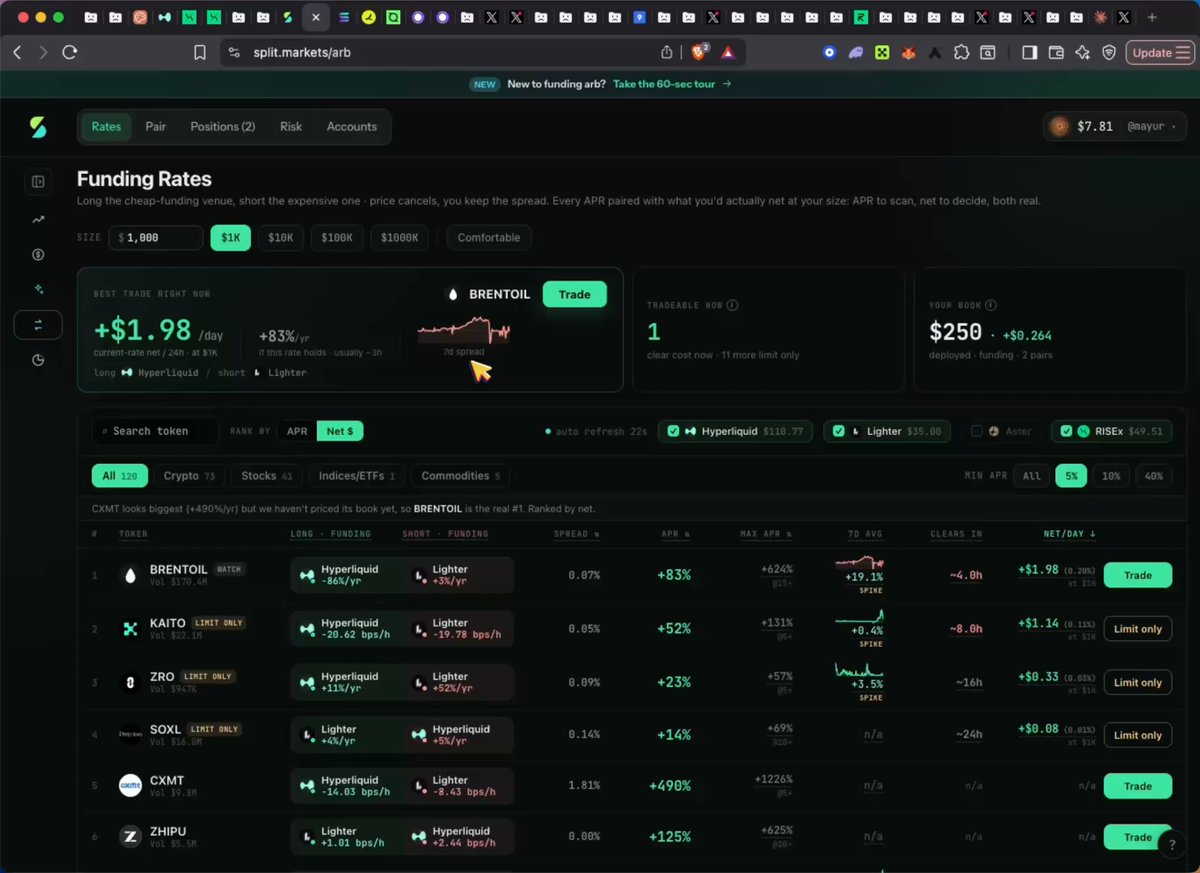Screen dimensions: 1200x873
Task: Uncheck the Hyperliquid venue checkbox
Action: pyautogui.click(x=674, y=431)
